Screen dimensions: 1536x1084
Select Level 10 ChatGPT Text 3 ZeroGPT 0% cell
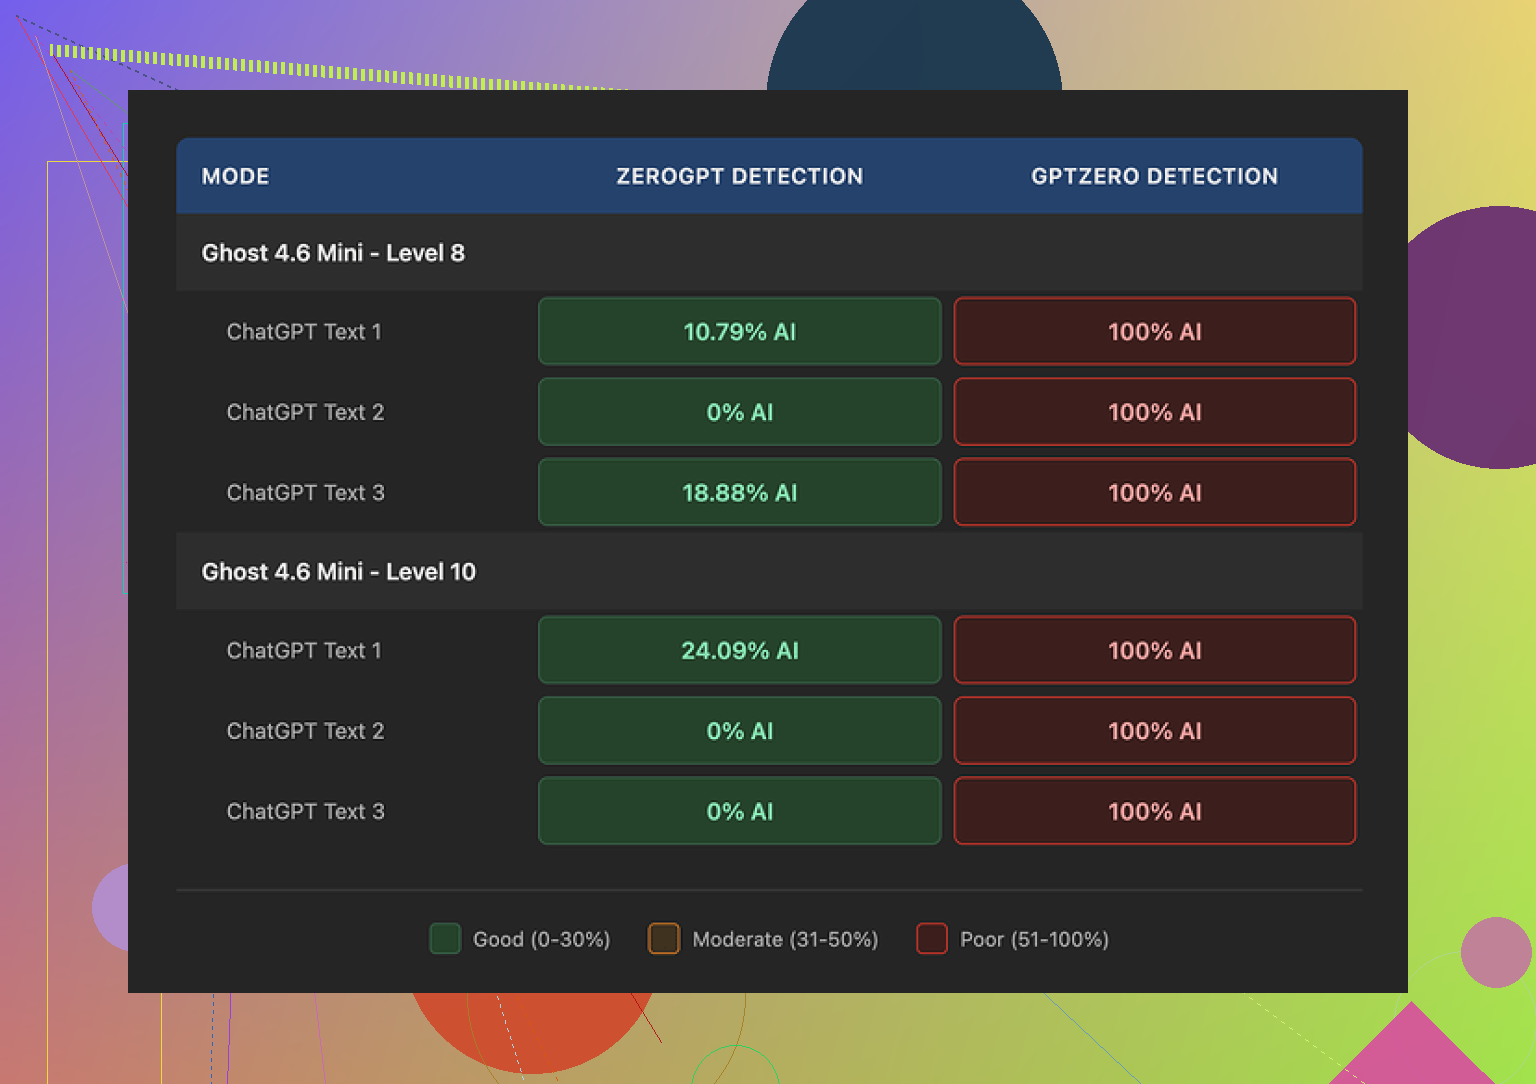[x=739, y=812]
